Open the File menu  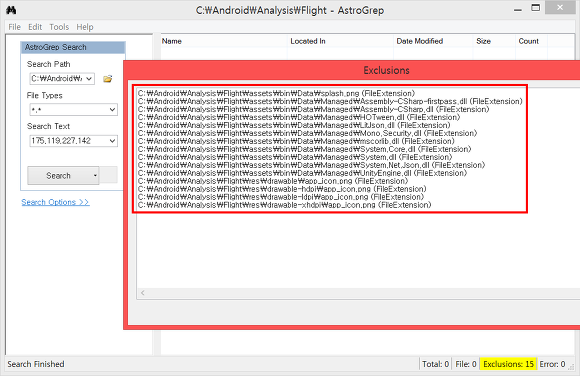coord(14,27)
